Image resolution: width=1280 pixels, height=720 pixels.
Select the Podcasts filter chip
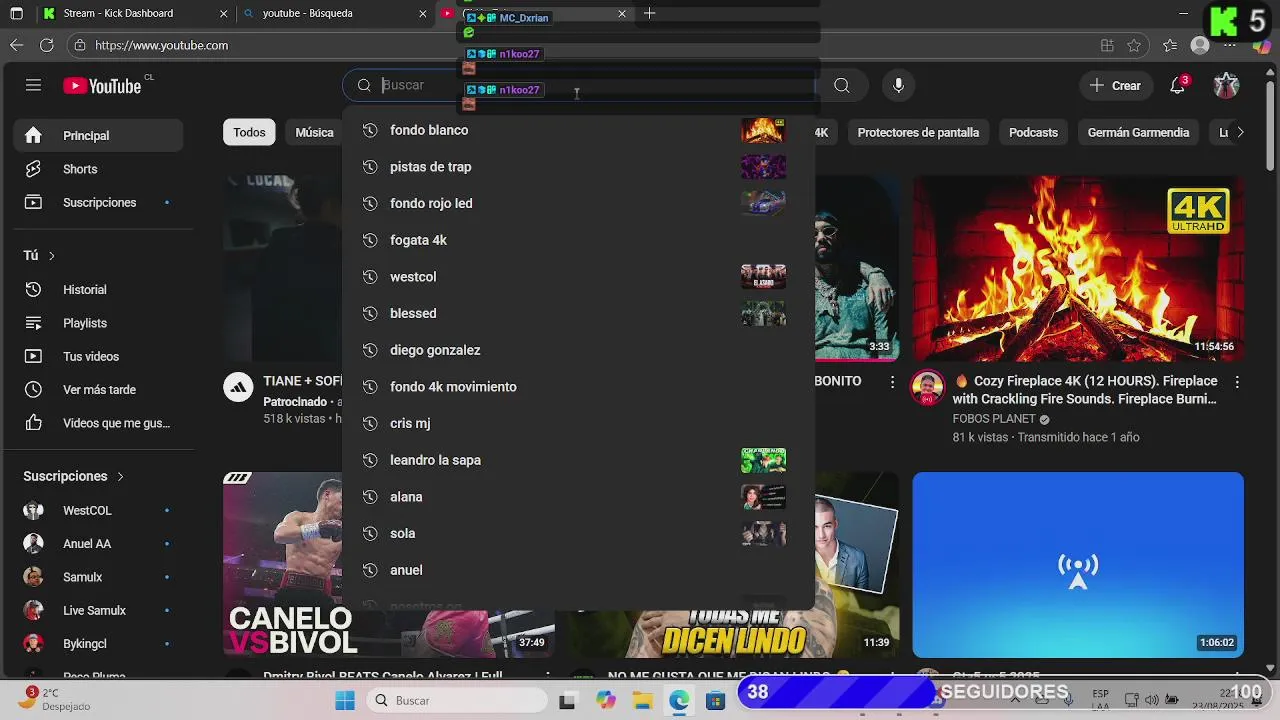pos(1033,132)
